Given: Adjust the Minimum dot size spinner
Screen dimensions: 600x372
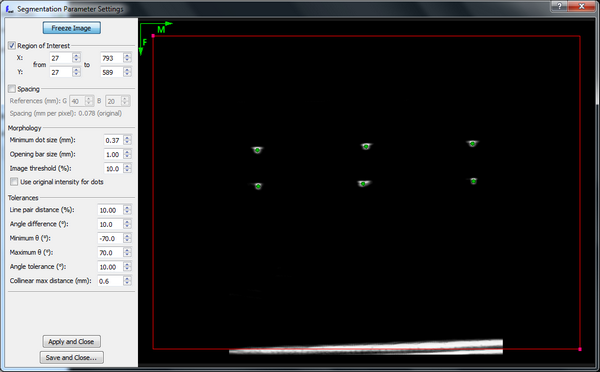Looking at the screenshot, I should (x=127, y=140).
